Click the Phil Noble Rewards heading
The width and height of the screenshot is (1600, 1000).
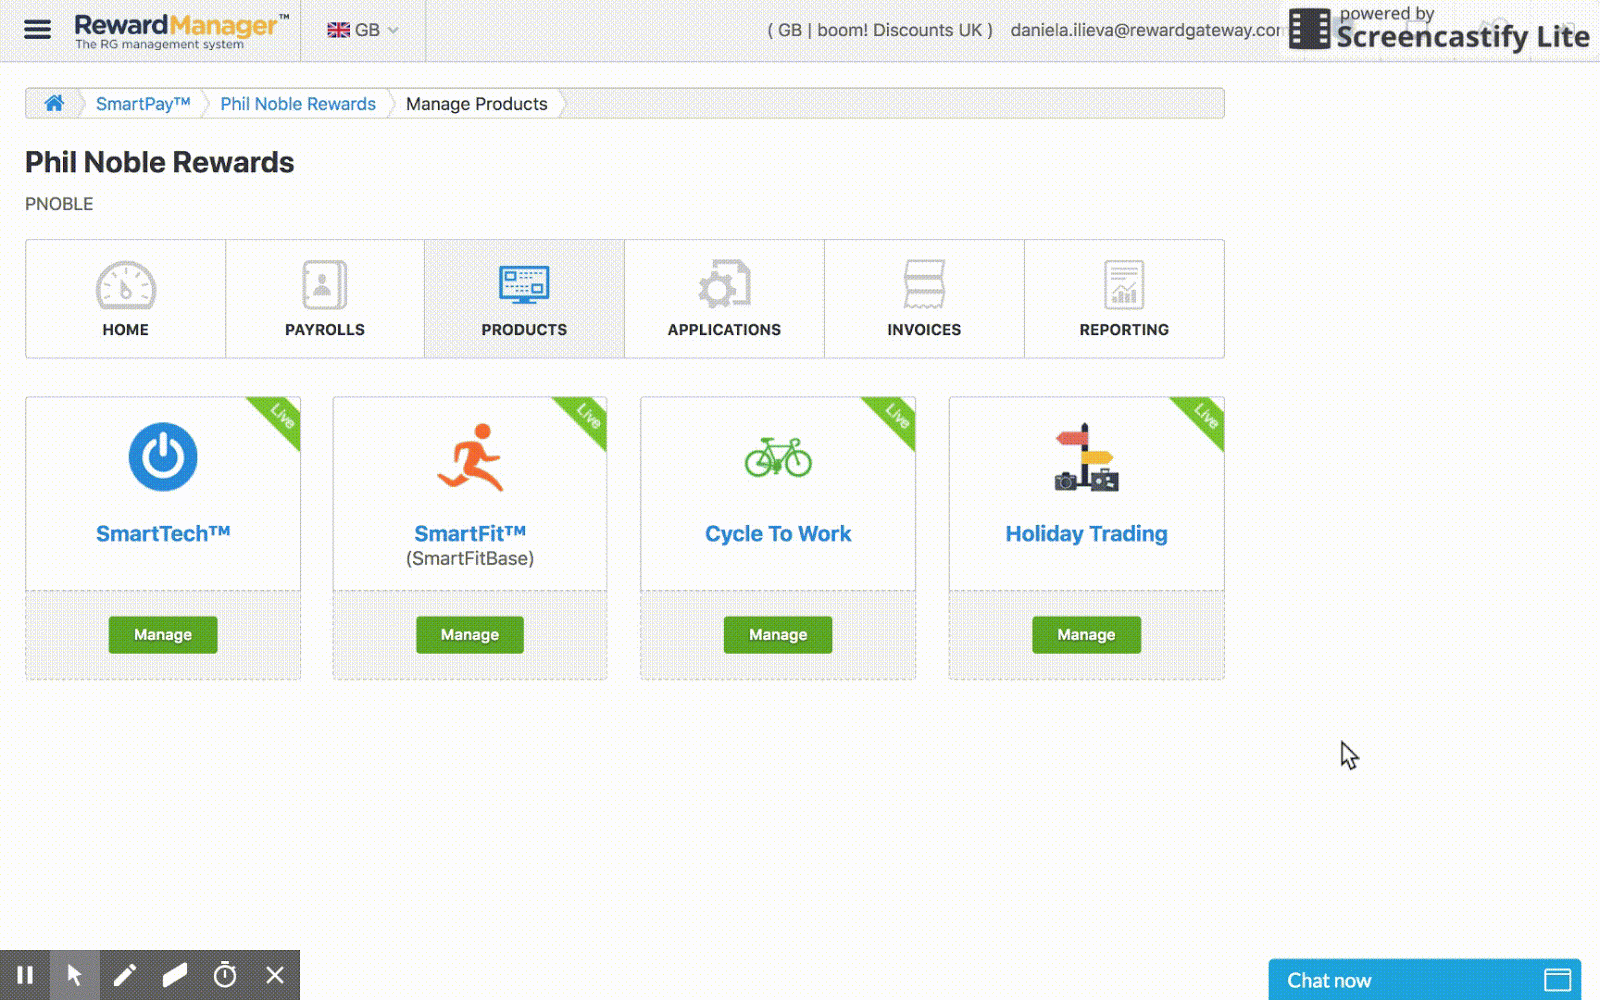tap(160, 163)
